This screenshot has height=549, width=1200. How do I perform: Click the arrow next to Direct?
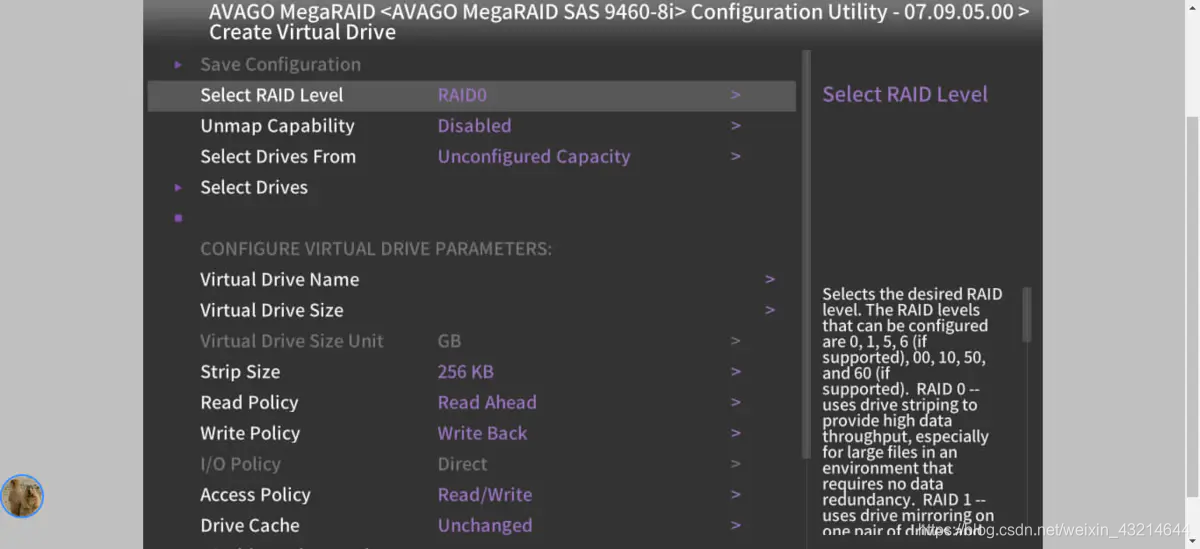tap(736, 464)
